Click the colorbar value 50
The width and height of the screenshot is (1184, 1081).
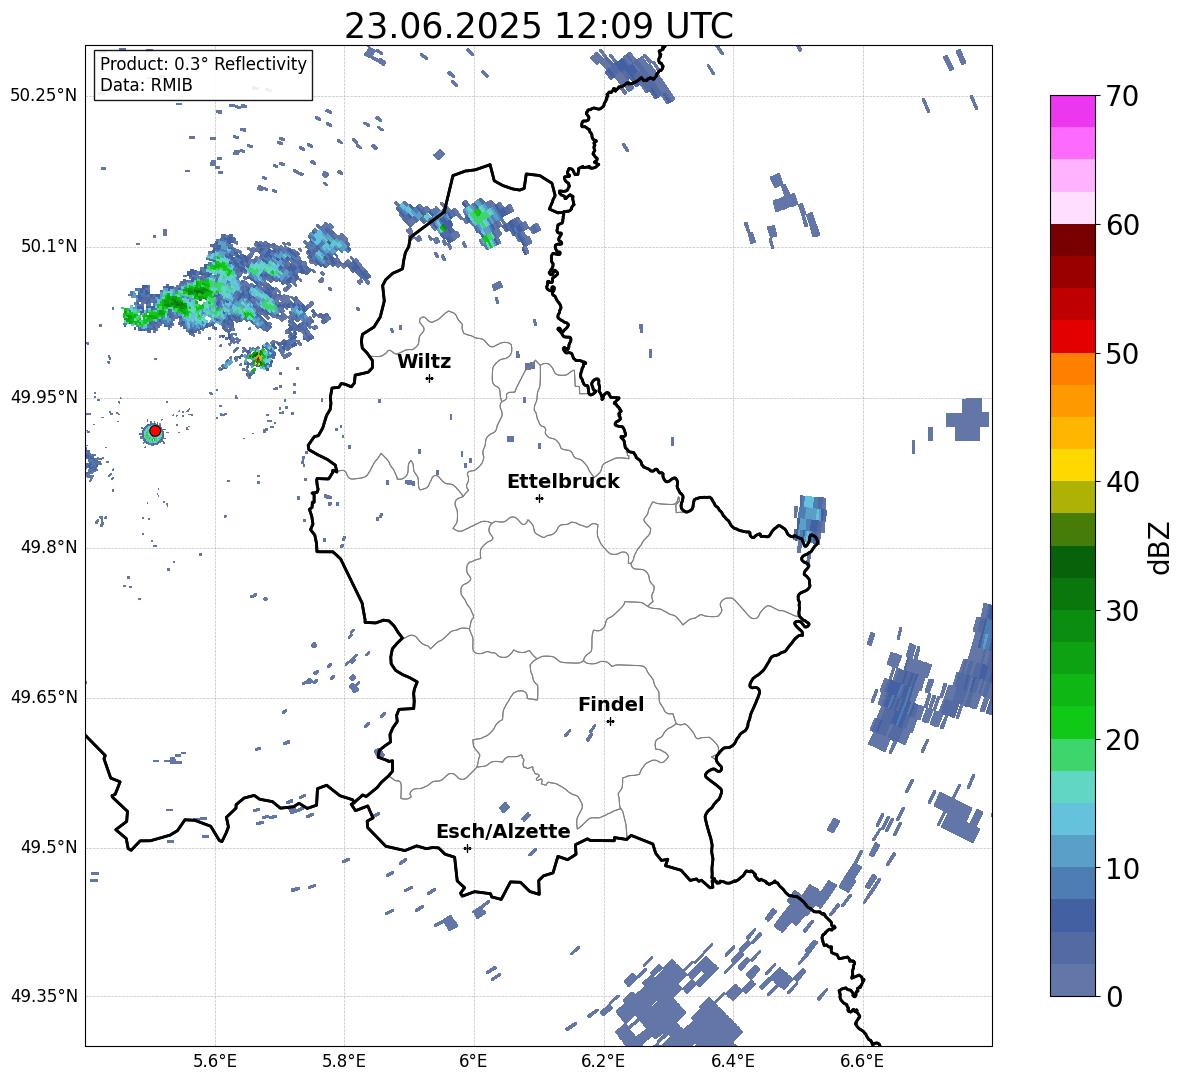pyautogui.click(x=1122, y=353)
